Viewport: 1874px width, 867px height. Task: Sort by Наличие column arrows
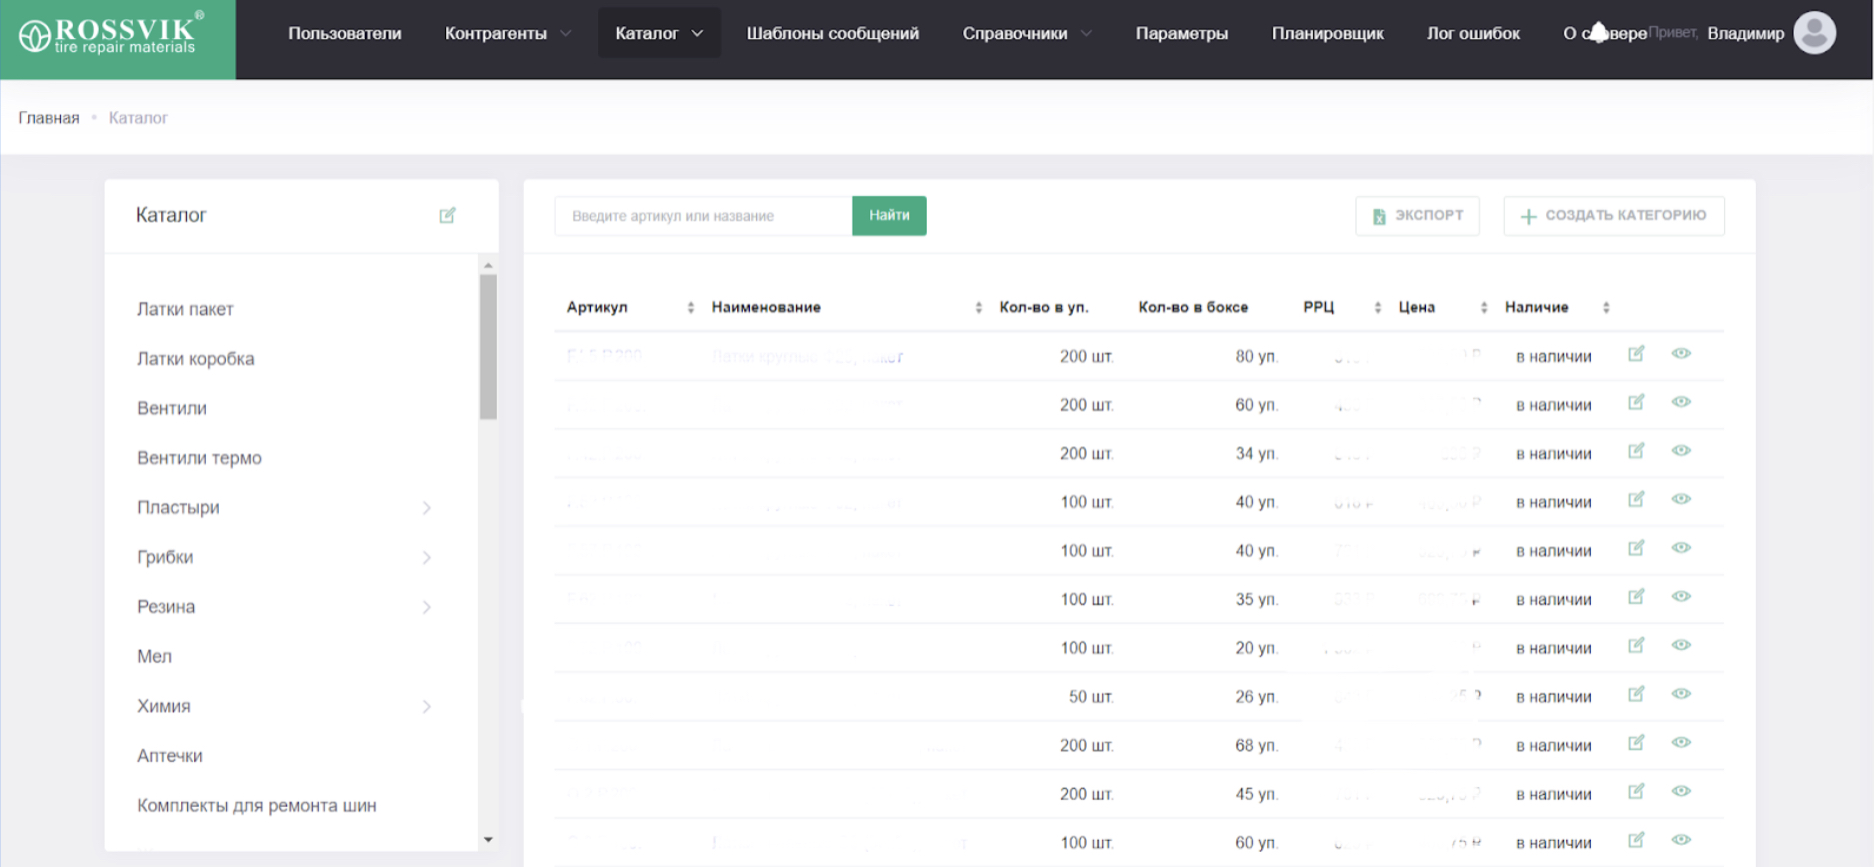(x=1606, y=308)
